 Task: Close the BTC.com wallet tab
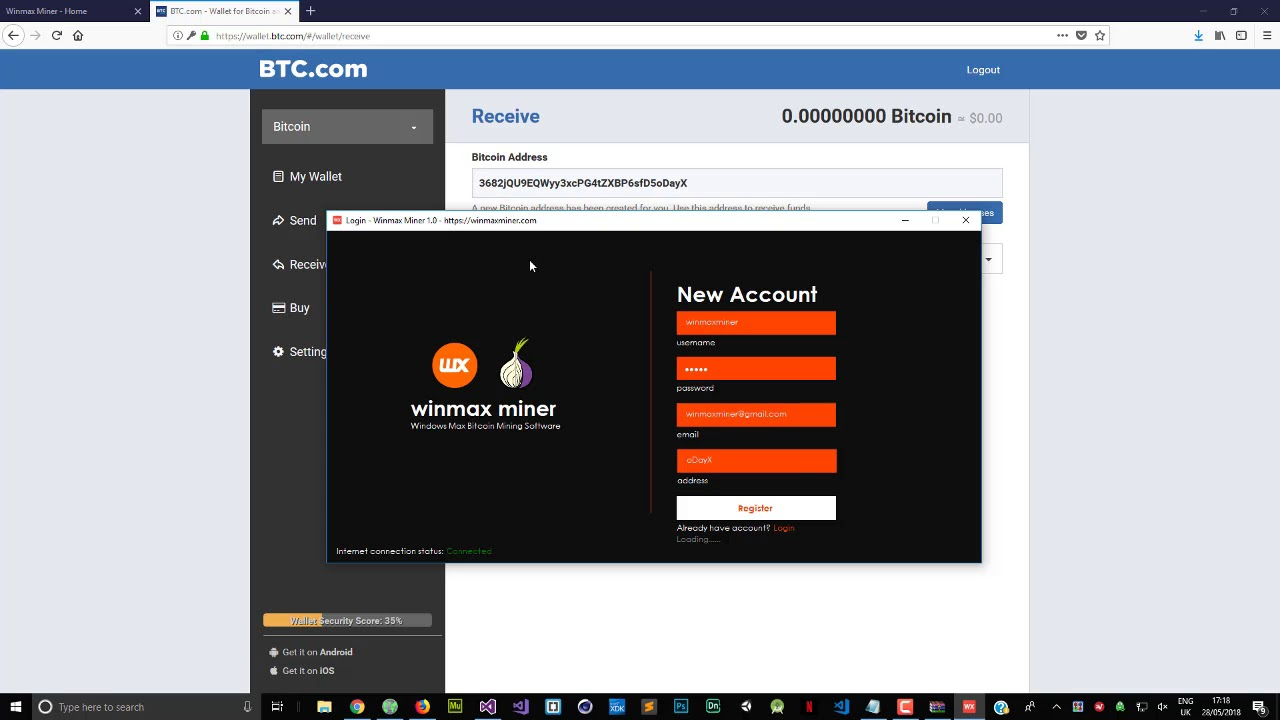288,11
